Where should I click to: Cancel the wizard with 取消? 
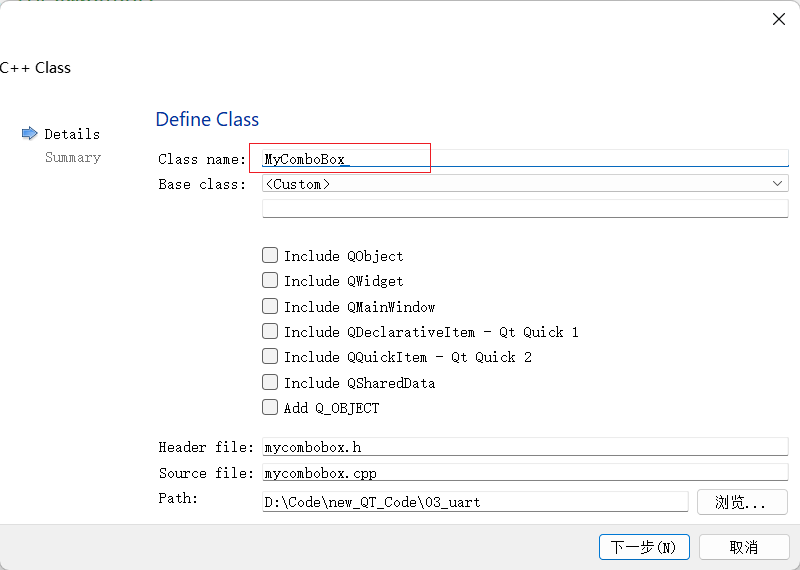pos(744,547)
